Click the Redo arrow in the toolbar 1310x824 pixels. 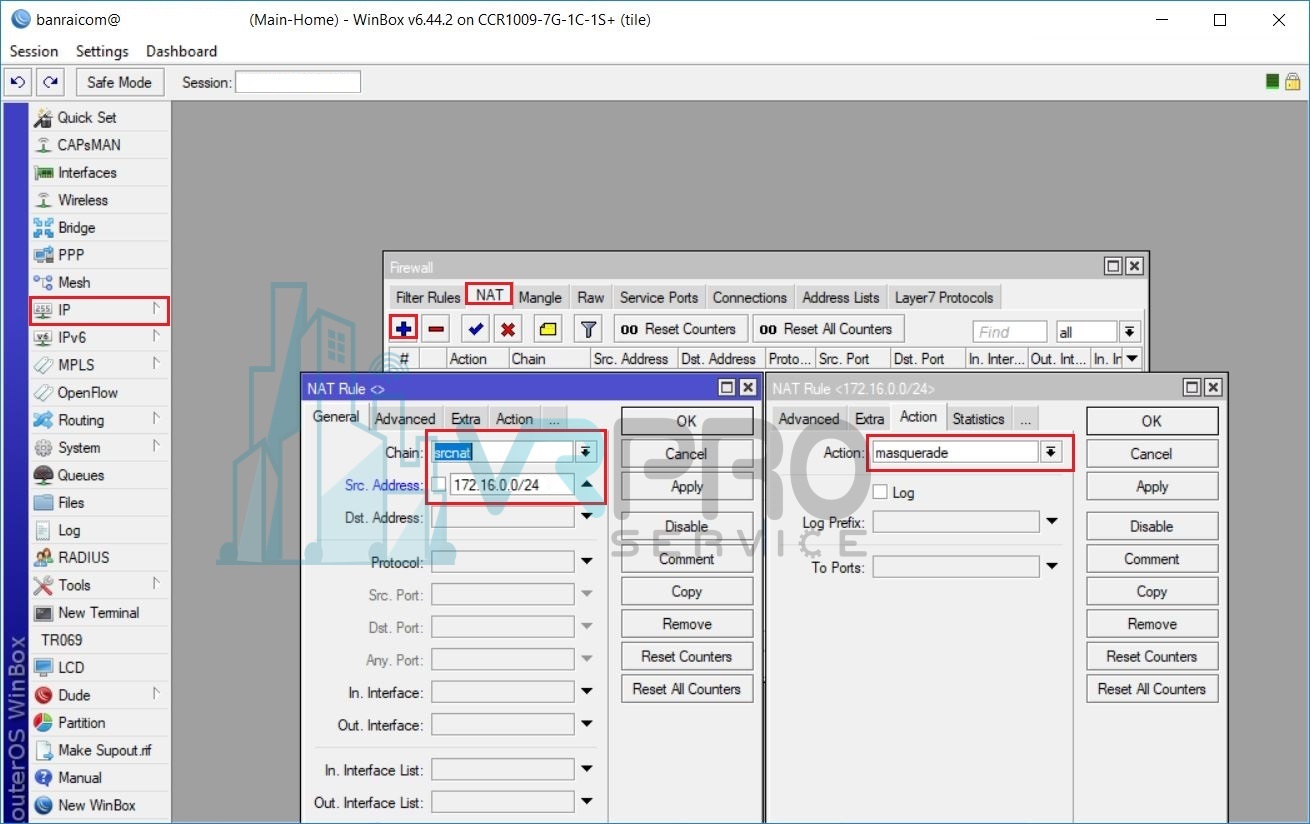coord(51,82)
